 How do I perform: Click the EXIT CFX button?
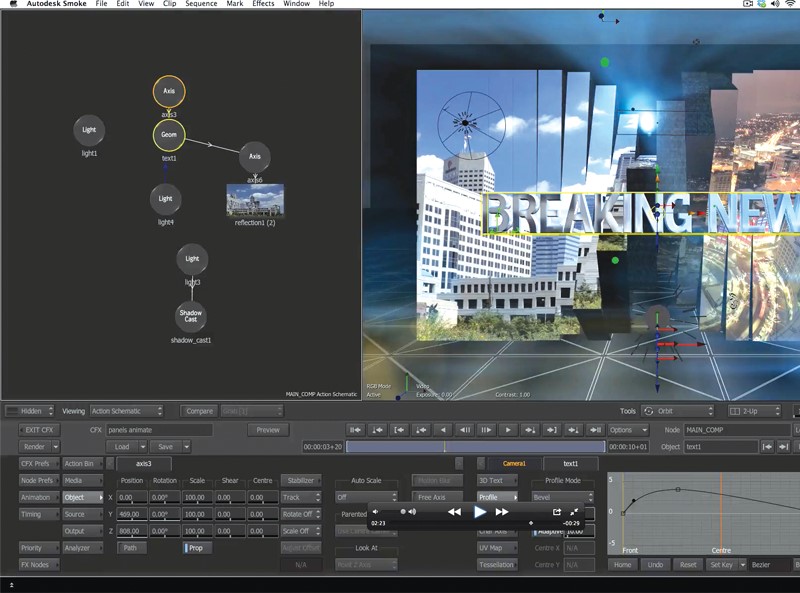(x=39, y=430)
